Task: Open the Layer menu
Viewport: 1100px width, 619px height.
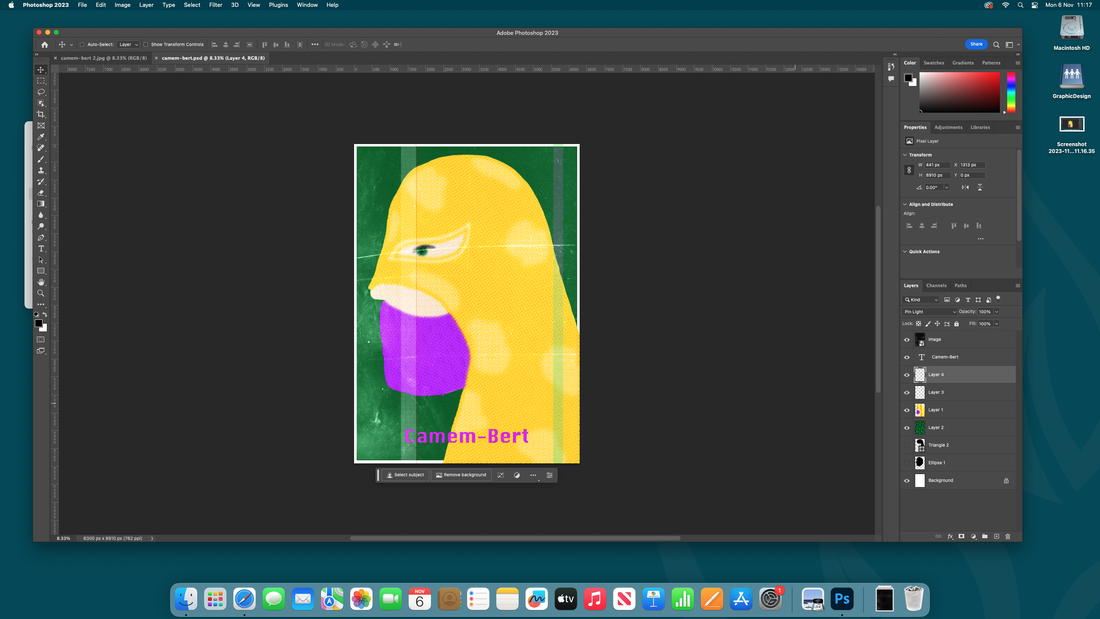Action: click(146, 5)
